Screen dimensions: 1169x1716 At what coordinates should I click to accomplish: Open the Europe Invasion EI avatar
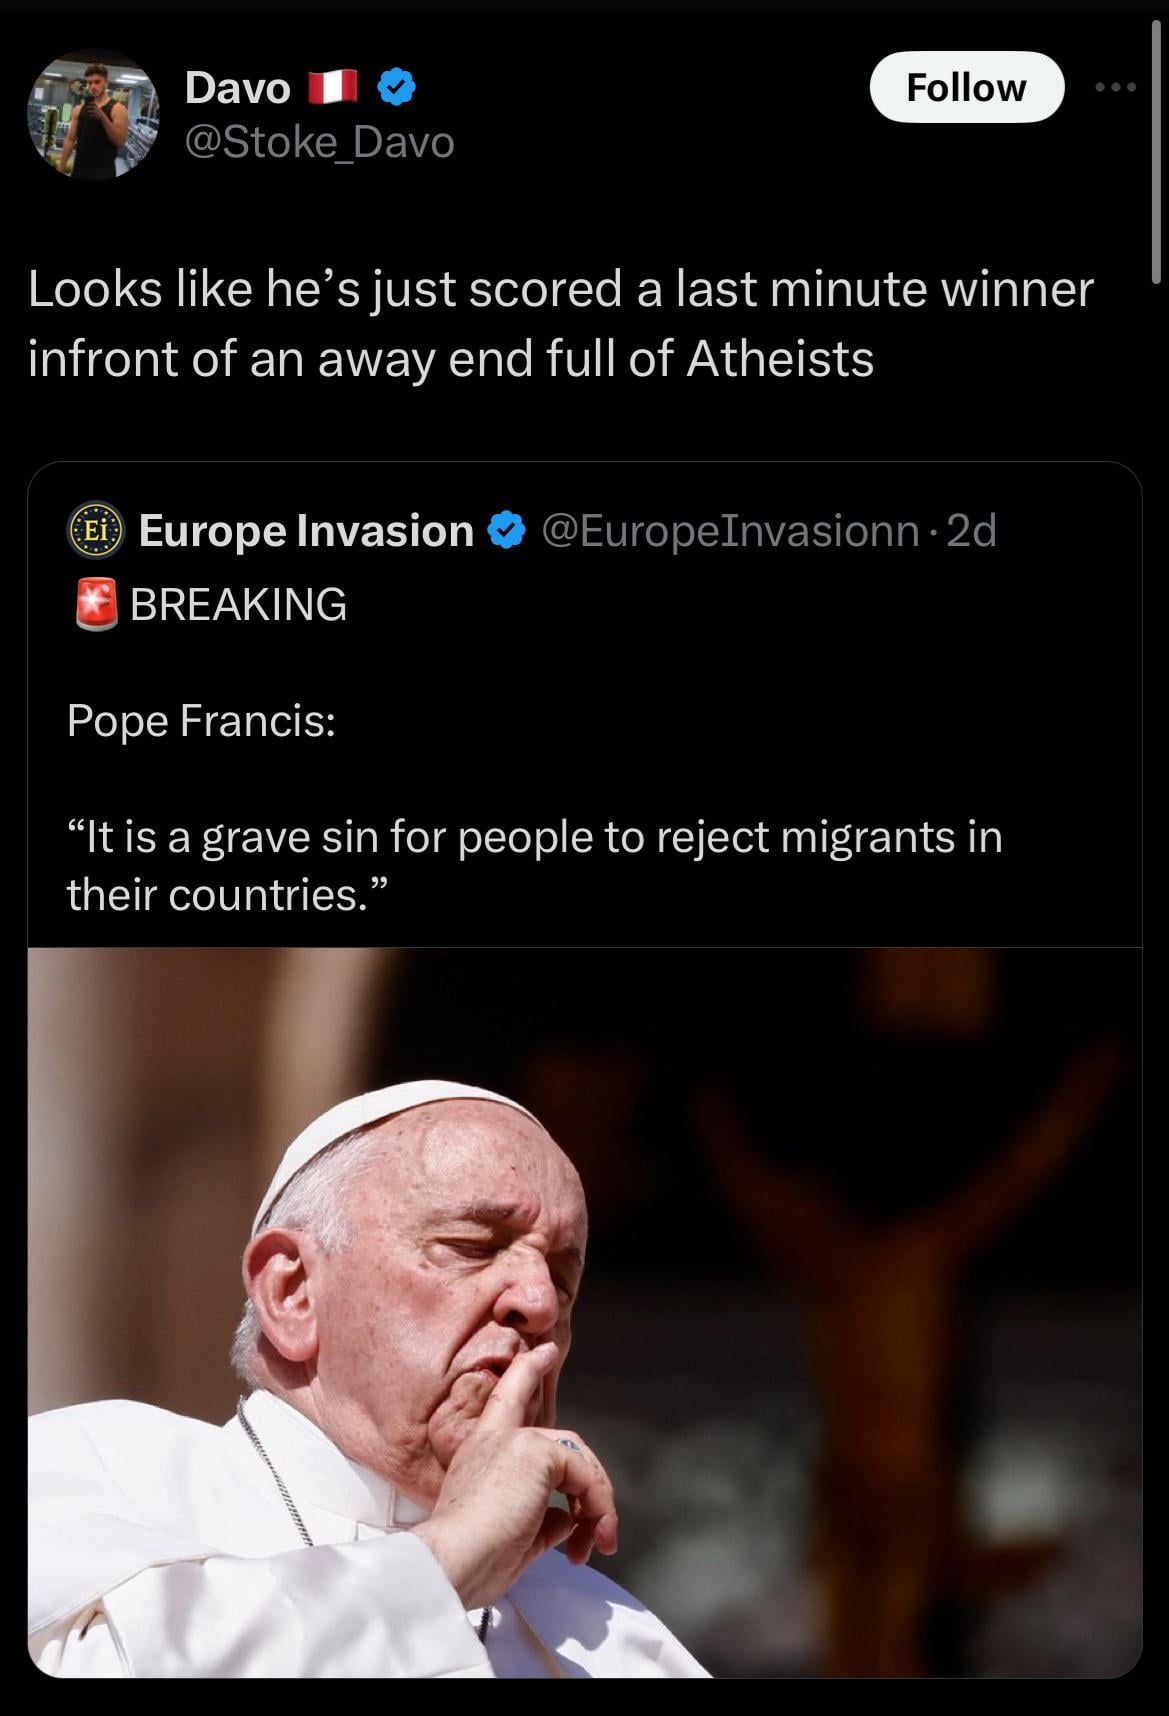click(x=94, y=531)
